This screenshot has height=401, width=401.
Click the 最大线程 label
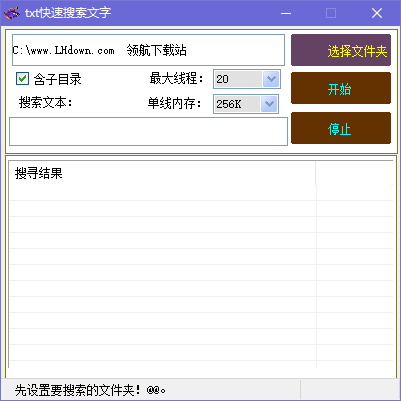(x=176, y=79)
